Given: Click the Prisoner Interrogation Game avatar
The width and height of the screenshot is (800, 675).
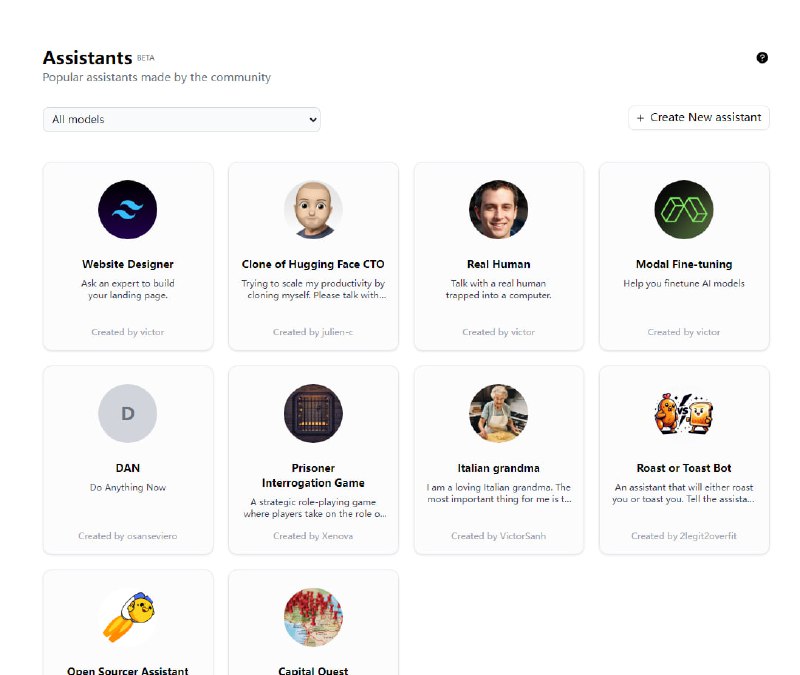Looking at the screenshot, I should [x=313, y=413].
